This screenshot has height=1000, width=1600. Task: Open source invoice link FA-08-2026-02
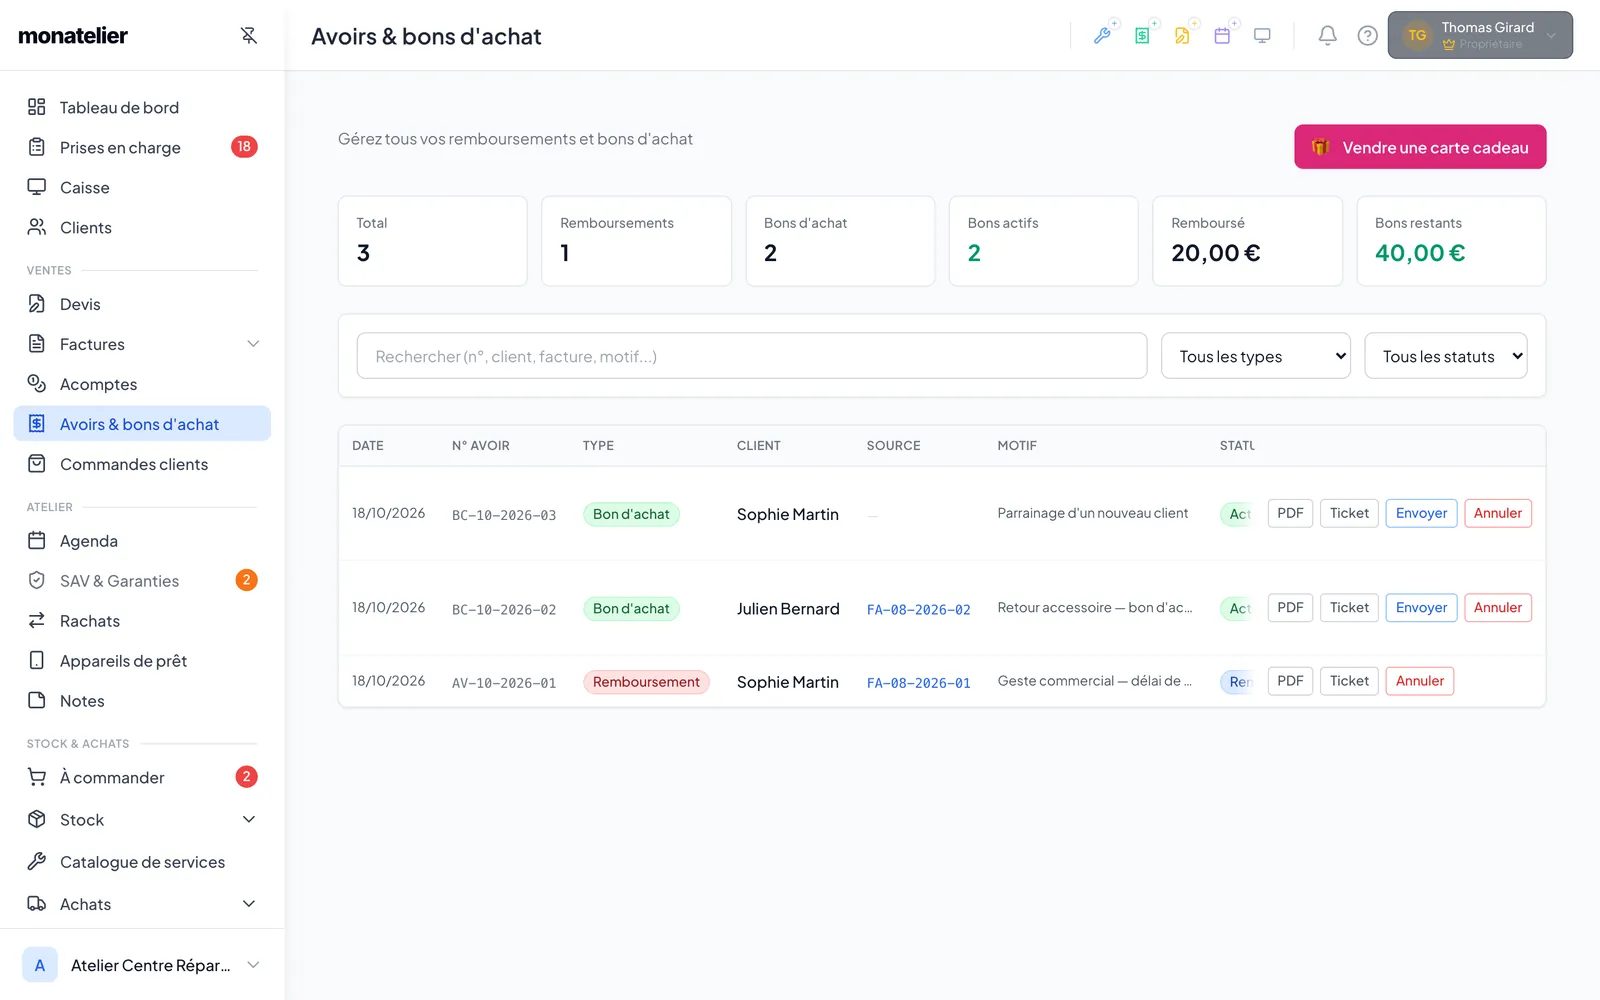coord(918,609)
